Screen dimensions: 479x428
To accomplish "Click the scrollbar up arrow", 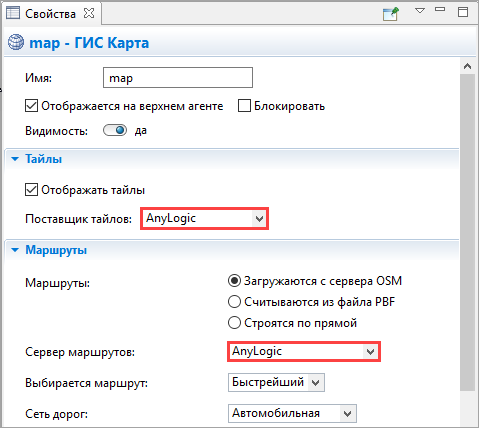I will pos(467,66).
